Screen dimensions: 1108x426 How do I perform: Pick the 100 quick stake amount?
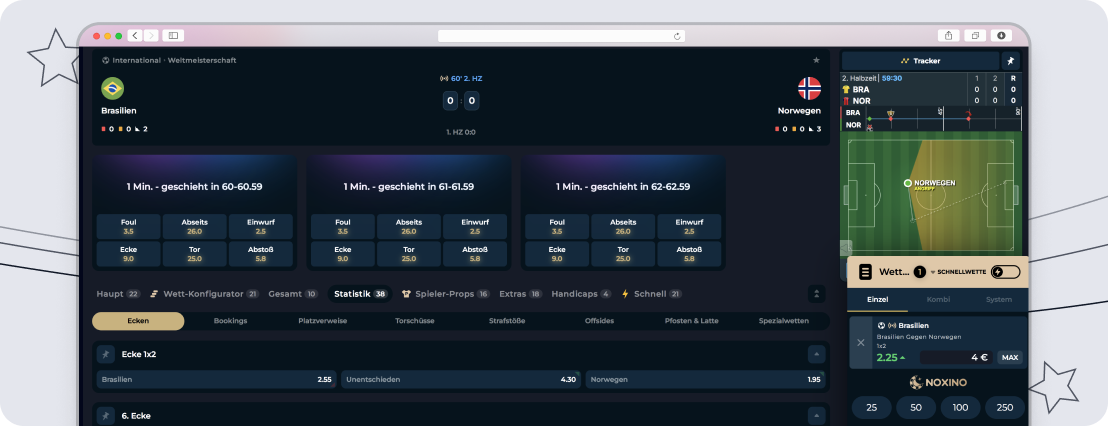coord(960,408)
